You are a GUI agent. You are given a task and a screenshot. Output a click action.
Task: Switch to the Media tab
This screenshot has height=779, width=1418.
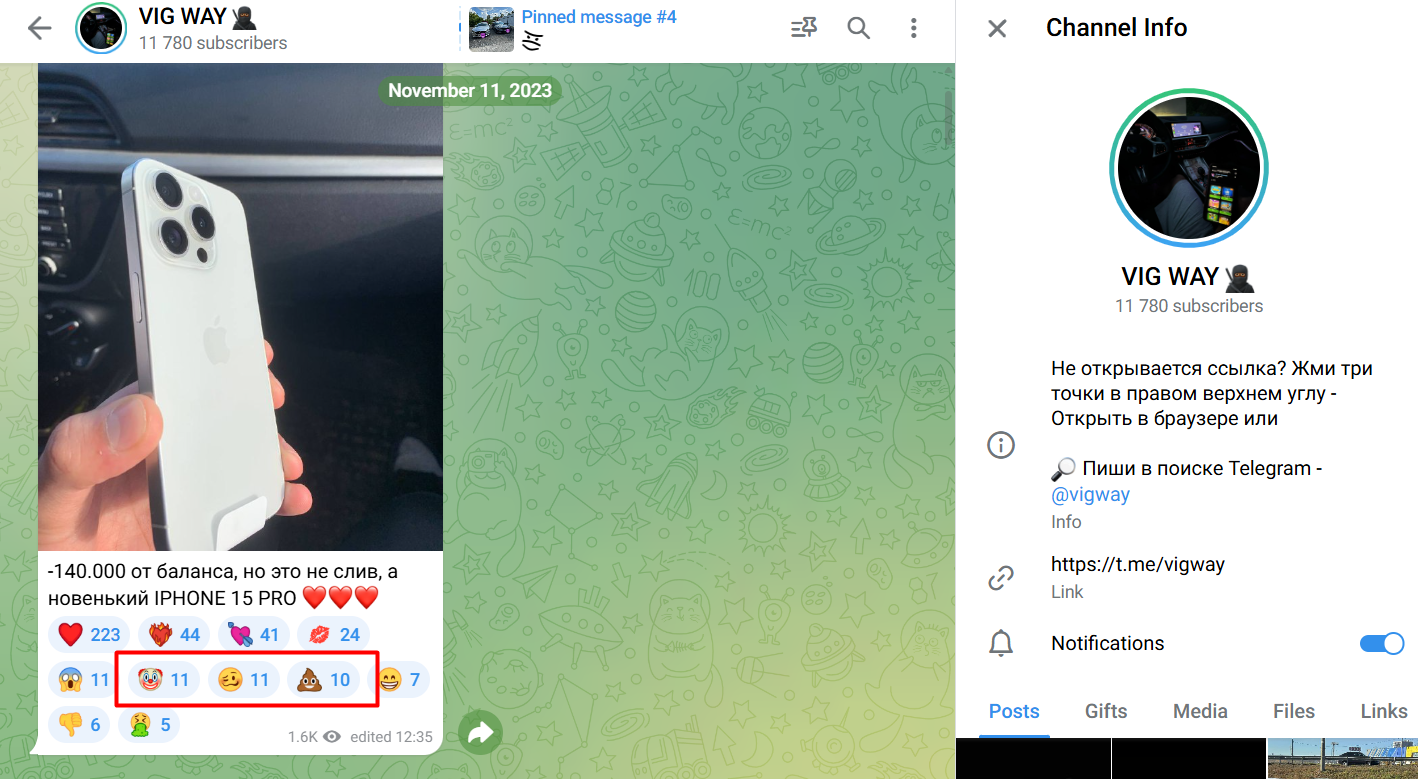[x=1200, y=711]
